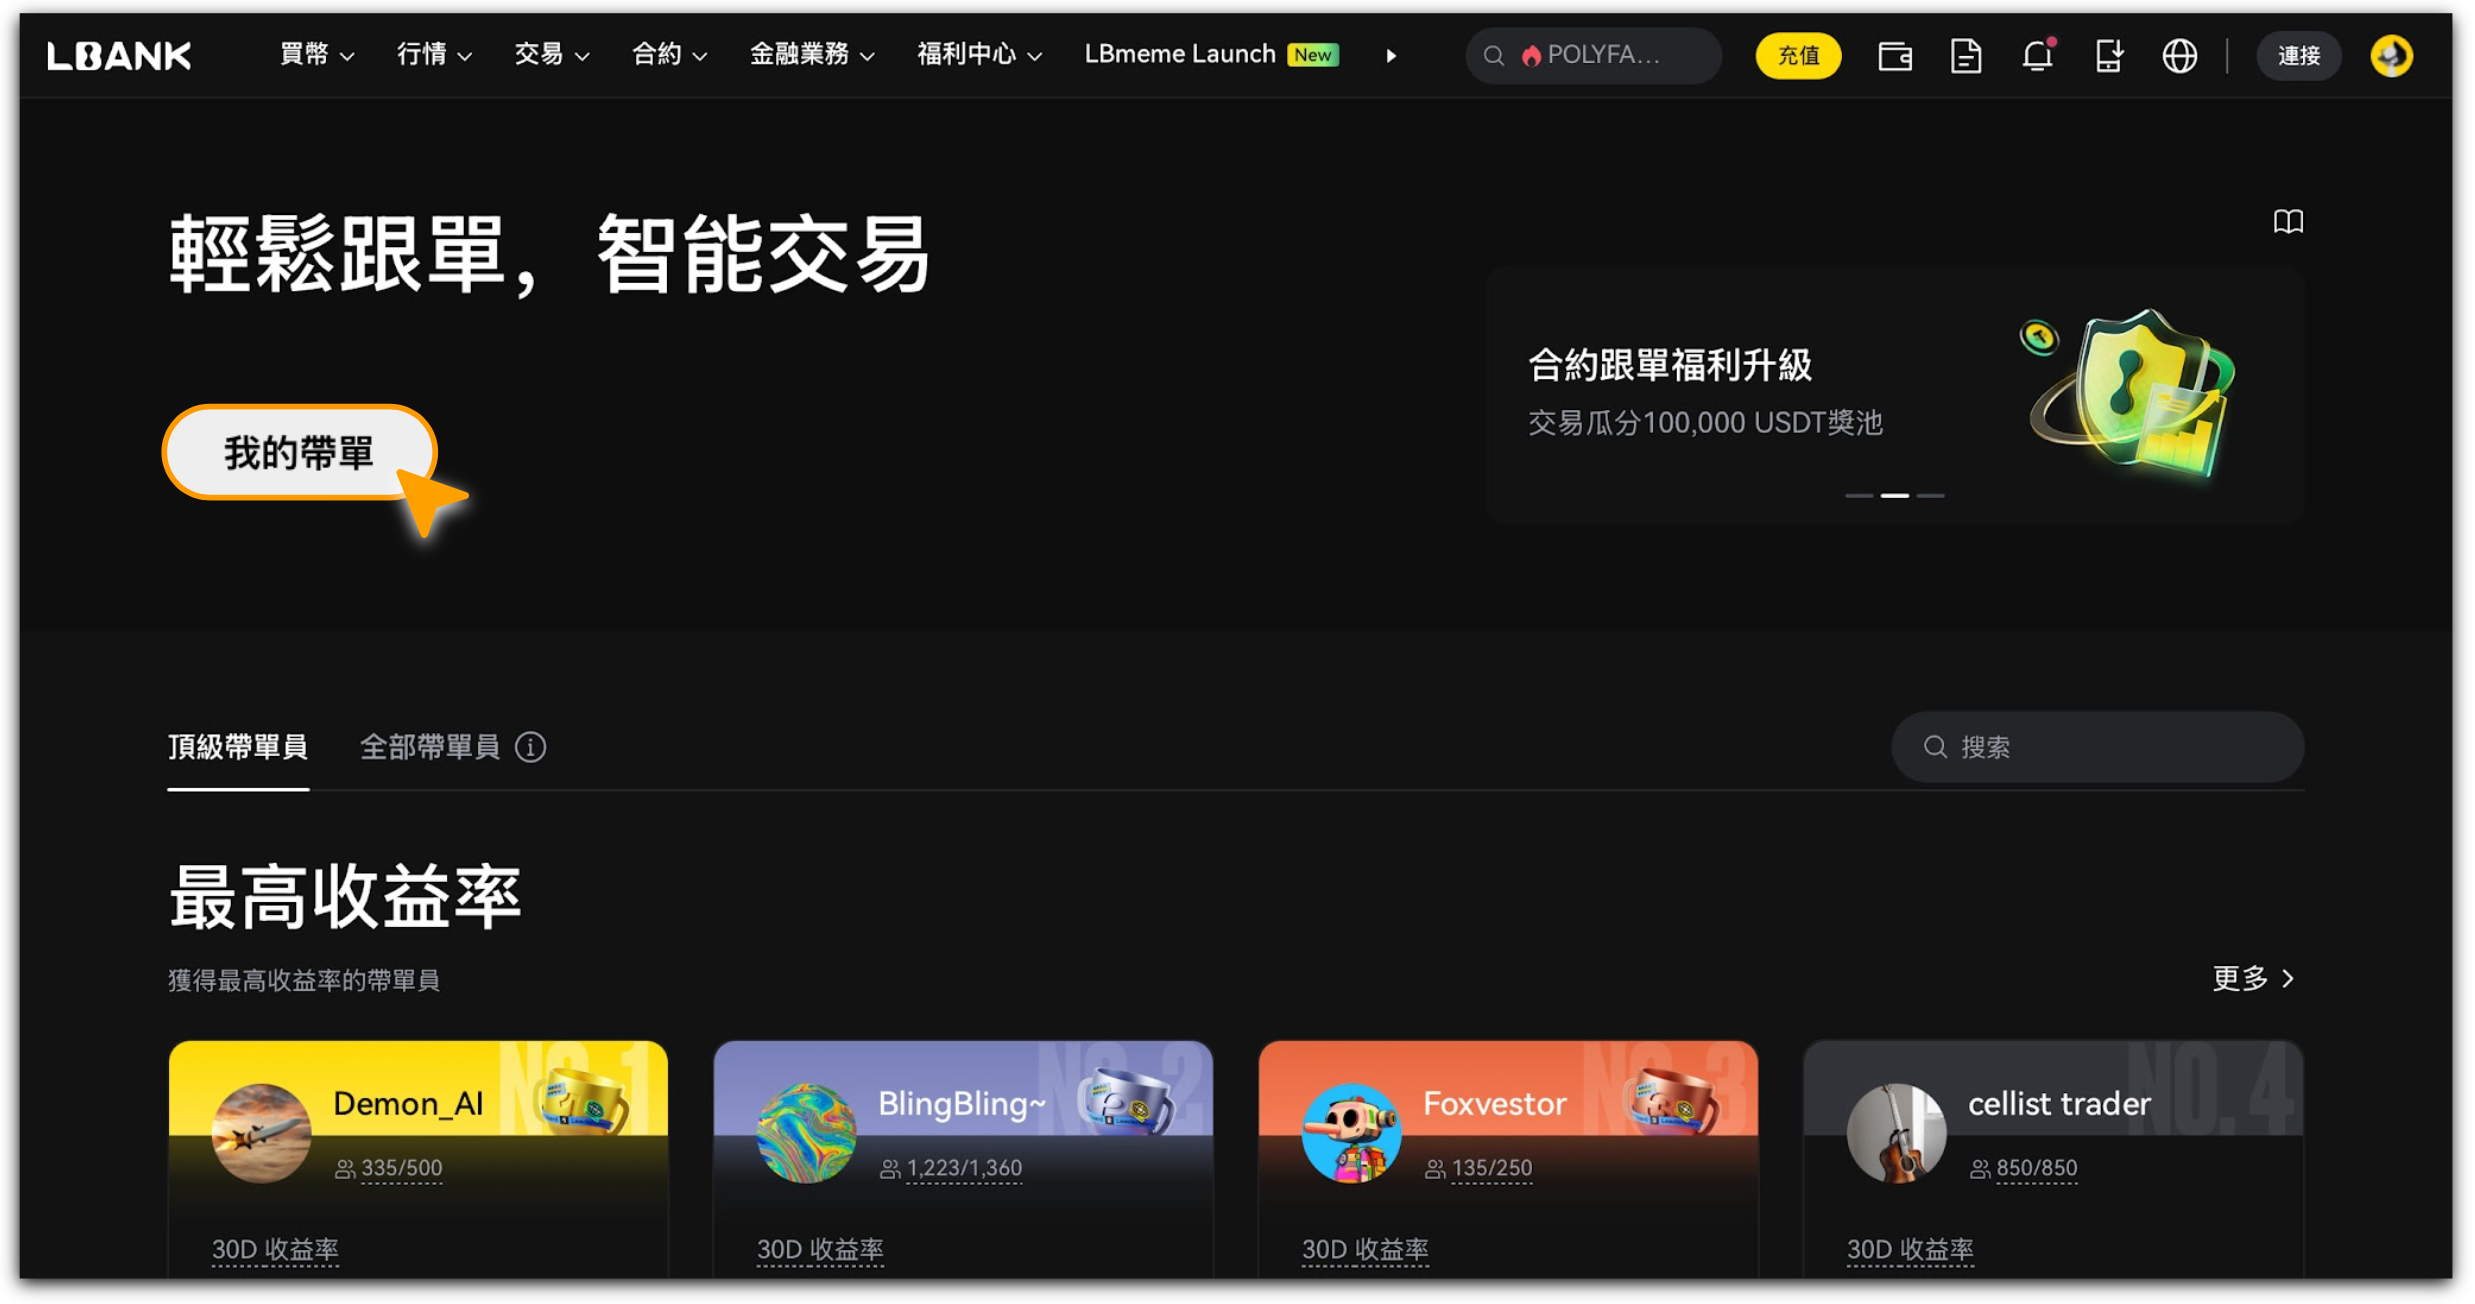2475x1304 pixels.
Task: Open Demon_AI trader avatar
Action: click(262, 1133)
